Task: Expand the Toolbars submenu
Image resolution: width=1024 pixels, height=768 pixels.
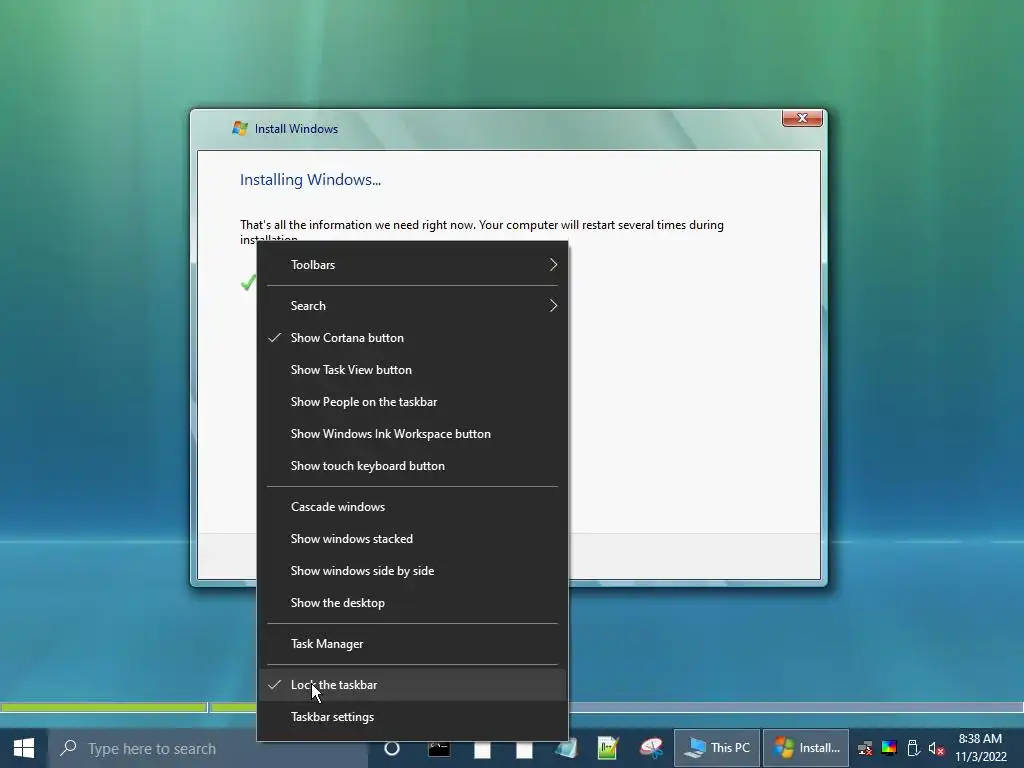Action: 413,264
